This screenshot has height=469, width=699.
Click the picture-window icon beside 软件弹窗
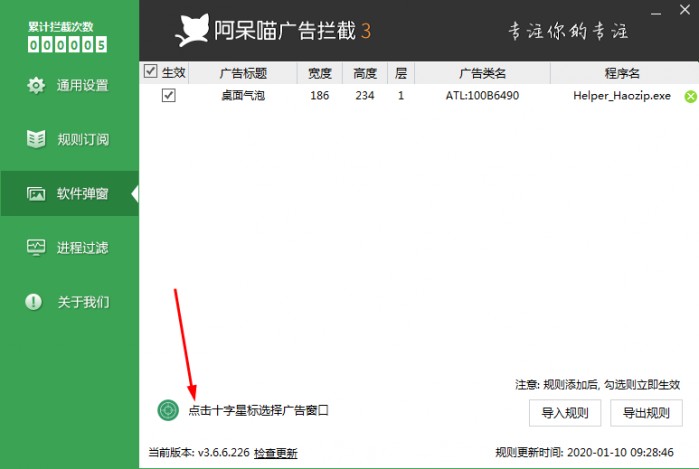36,193
